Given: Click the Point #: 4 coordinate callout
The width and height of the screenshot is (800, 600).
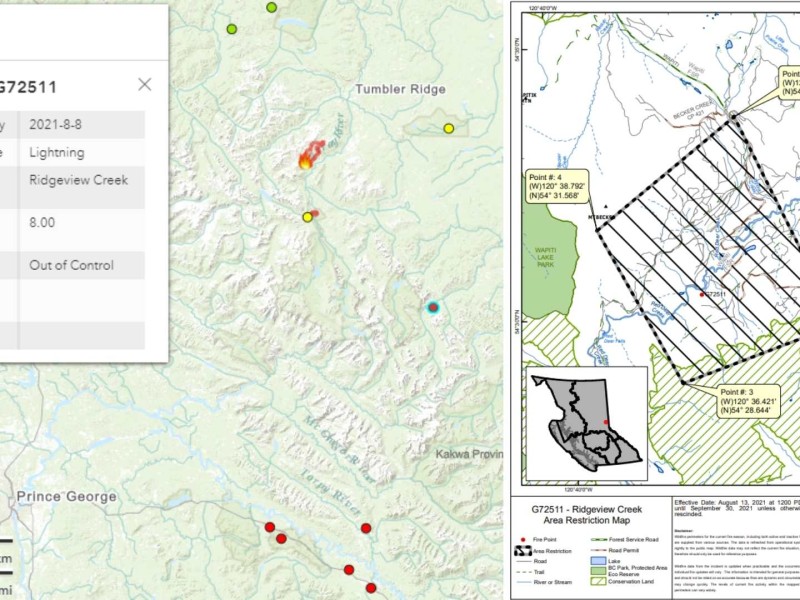Looking at the screenshot, I should coord(556,186).
